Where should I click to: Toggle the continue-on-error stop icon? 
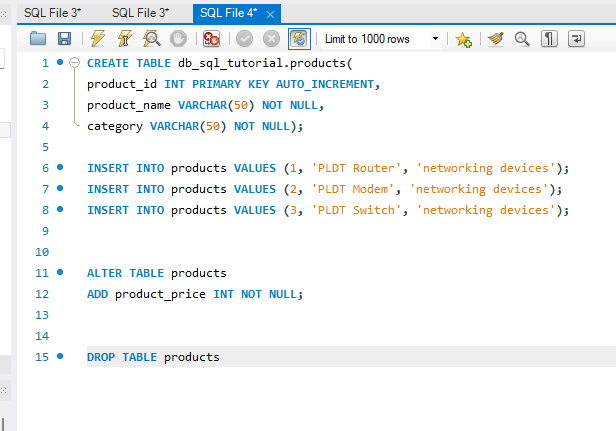point(211,39)
